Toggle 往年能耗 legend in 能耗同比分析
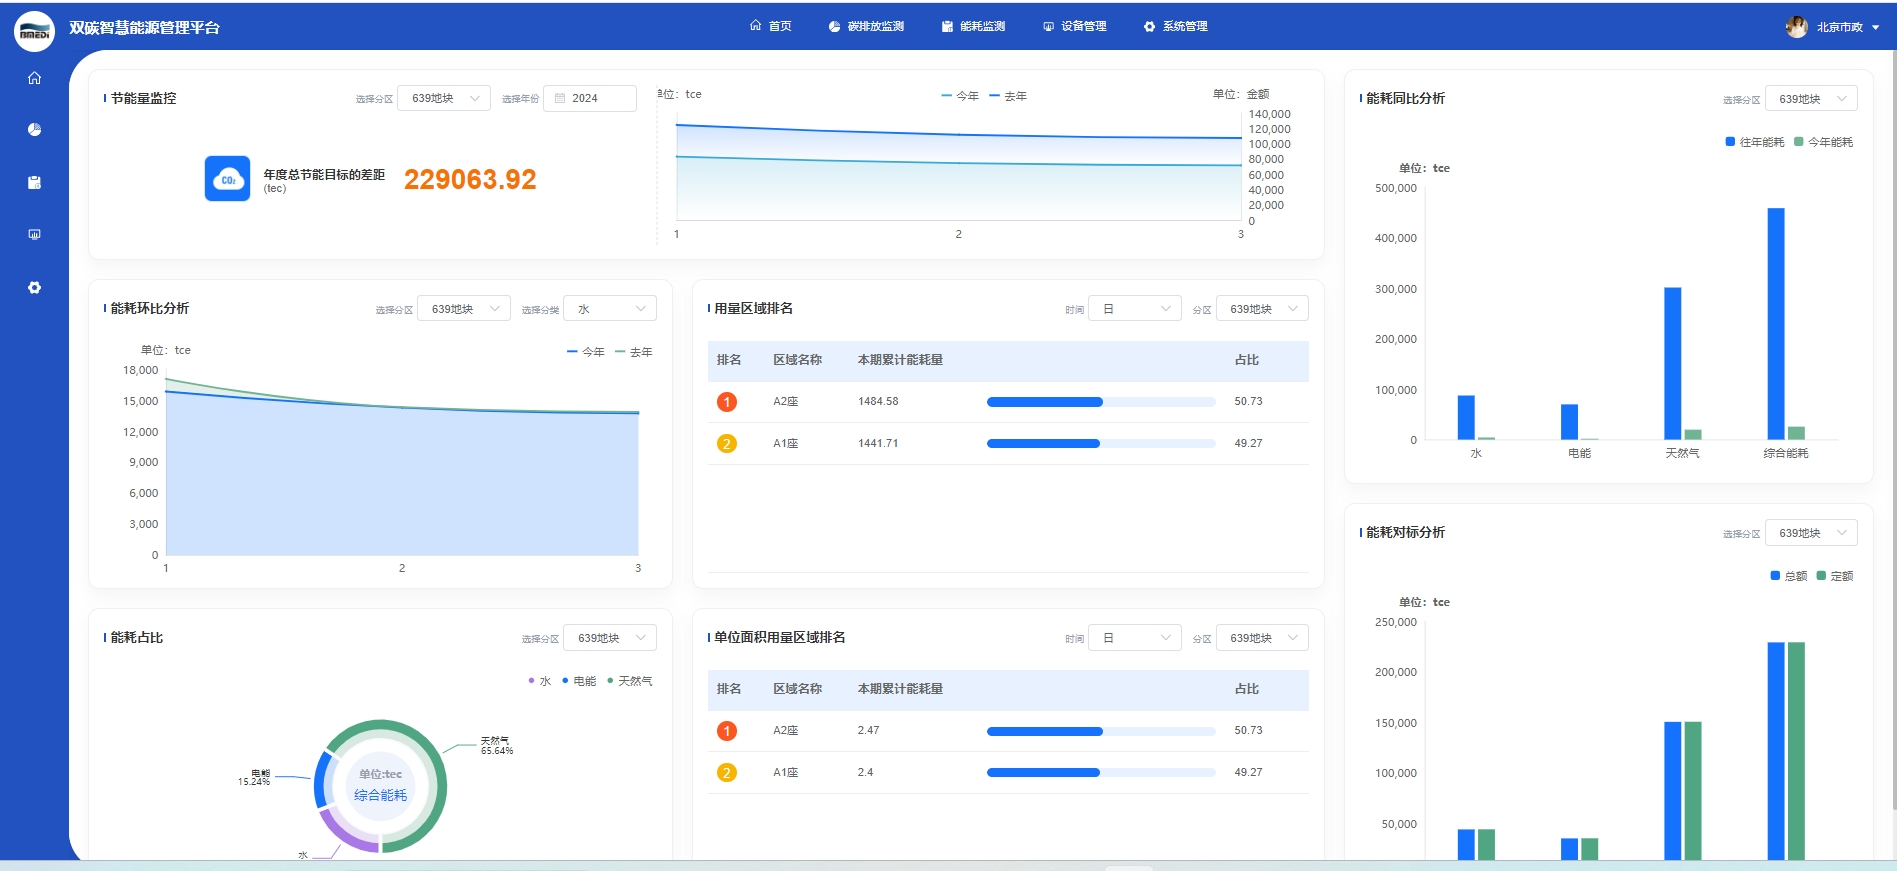The height and width of the screenshot is (871, 1897). click(x=1755, y=142)
